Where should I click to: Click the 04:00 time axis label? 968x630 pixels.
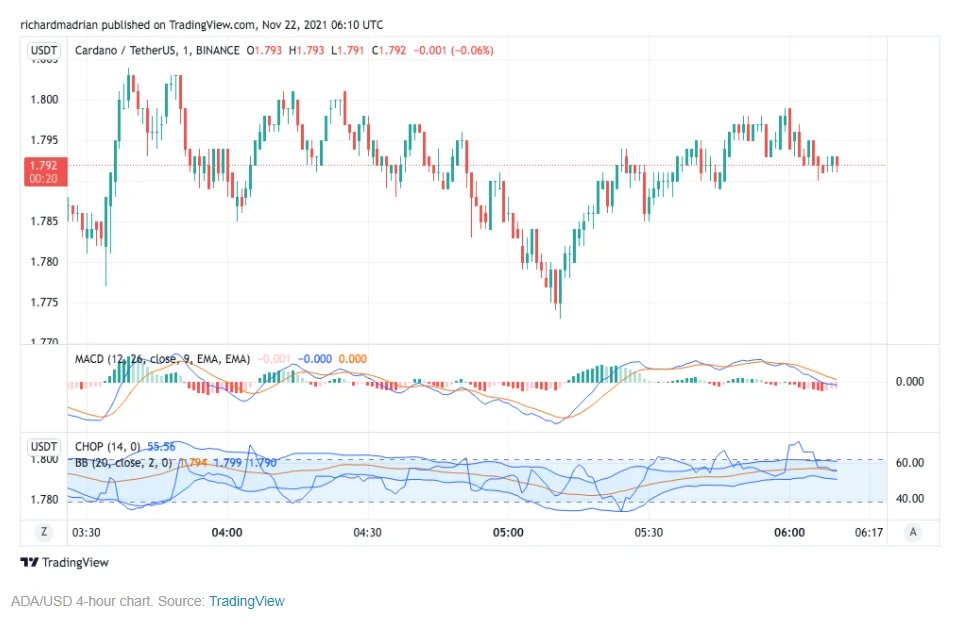227,532
